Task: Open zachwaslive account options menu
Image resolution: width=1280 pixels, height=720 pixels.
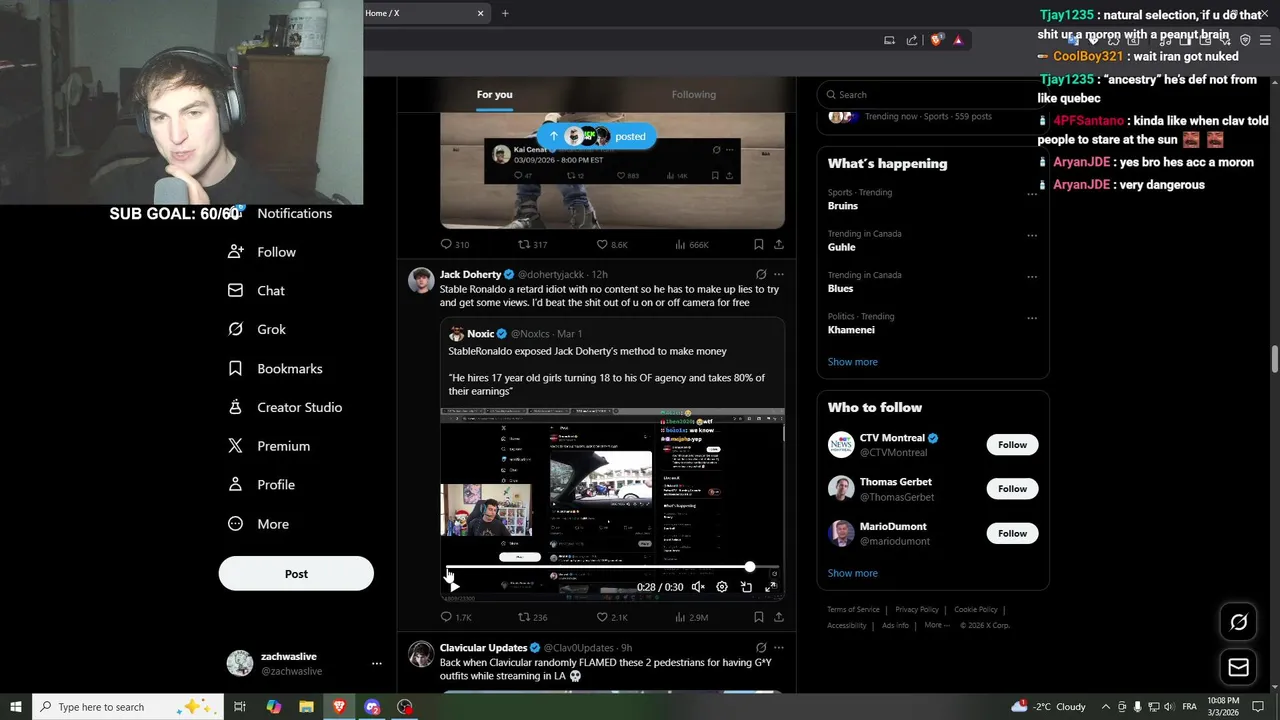Action: [x=376, y=663]
